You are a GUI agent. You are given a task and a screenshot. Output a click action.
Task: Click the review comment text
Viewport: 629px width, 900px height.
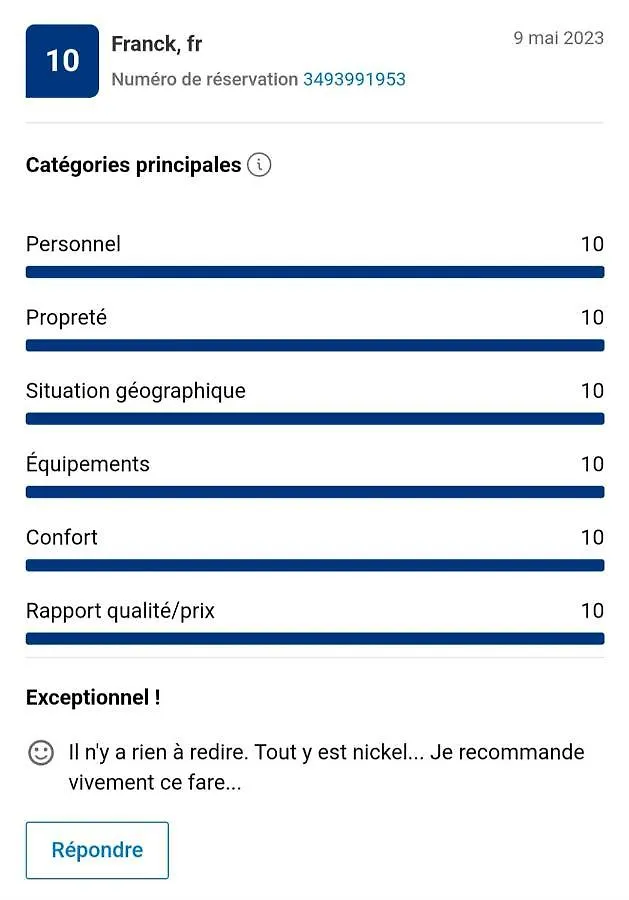(327, 767)
